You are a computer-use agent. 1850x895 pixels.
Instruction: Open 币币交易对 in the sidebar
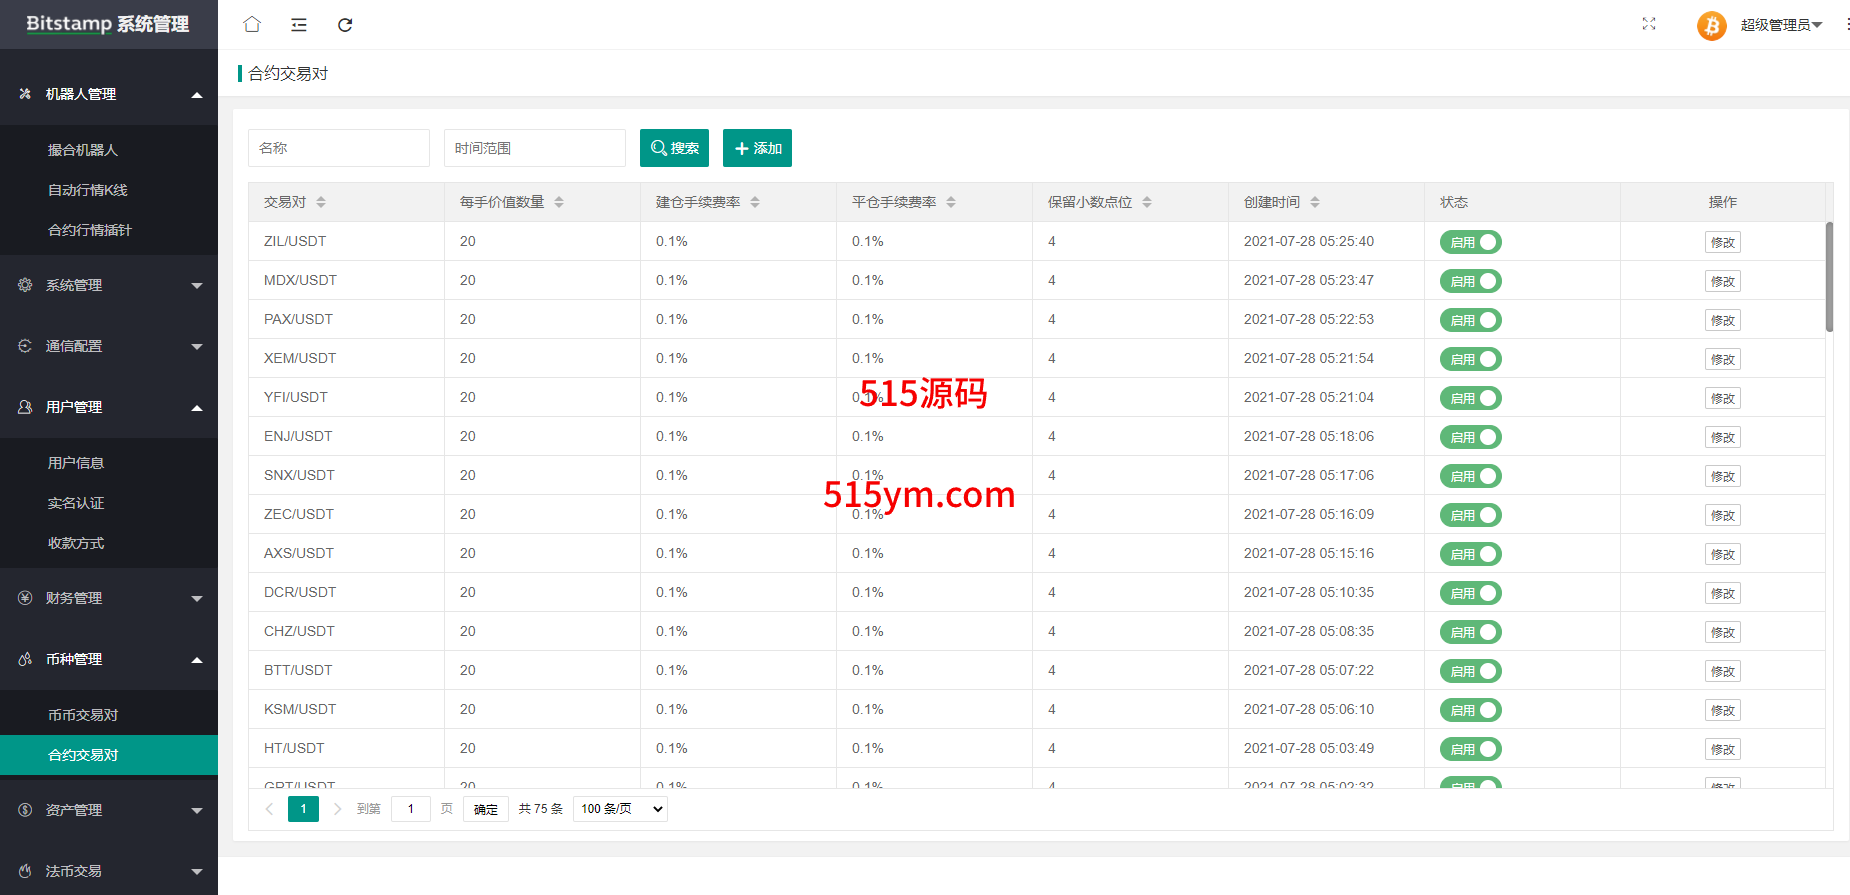pyautogui.click(x=83, y=715)
